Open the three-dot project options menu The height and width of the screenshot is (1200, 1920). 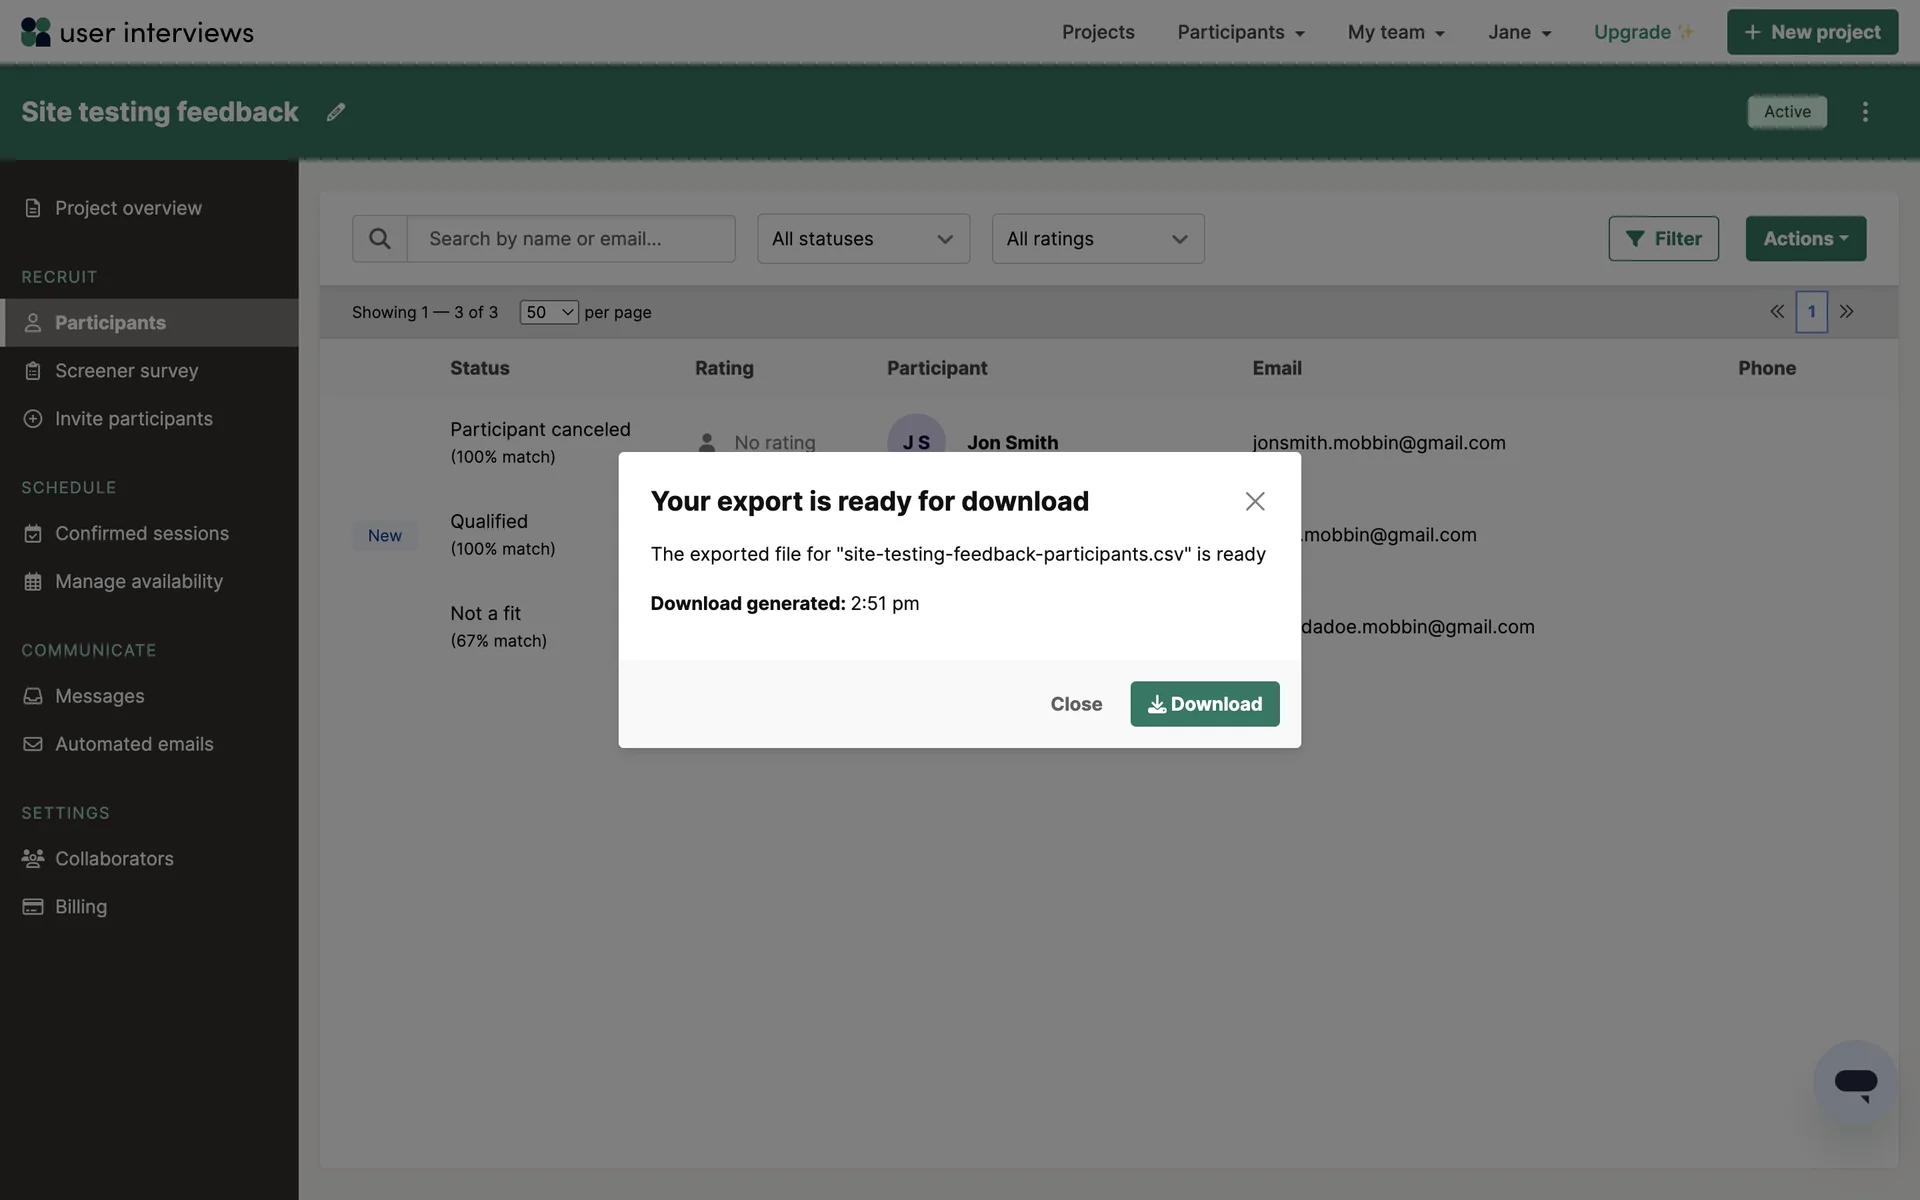(x=1865, y=112)
